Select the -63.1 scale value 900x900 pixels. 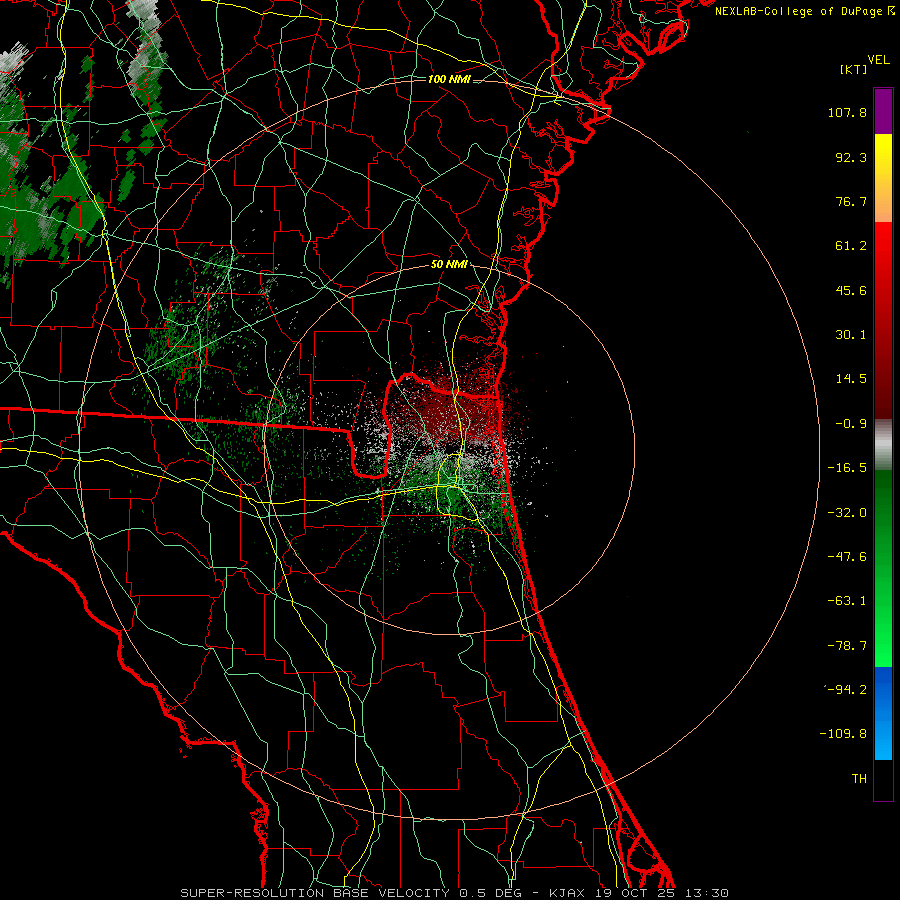tap(847, 601)
